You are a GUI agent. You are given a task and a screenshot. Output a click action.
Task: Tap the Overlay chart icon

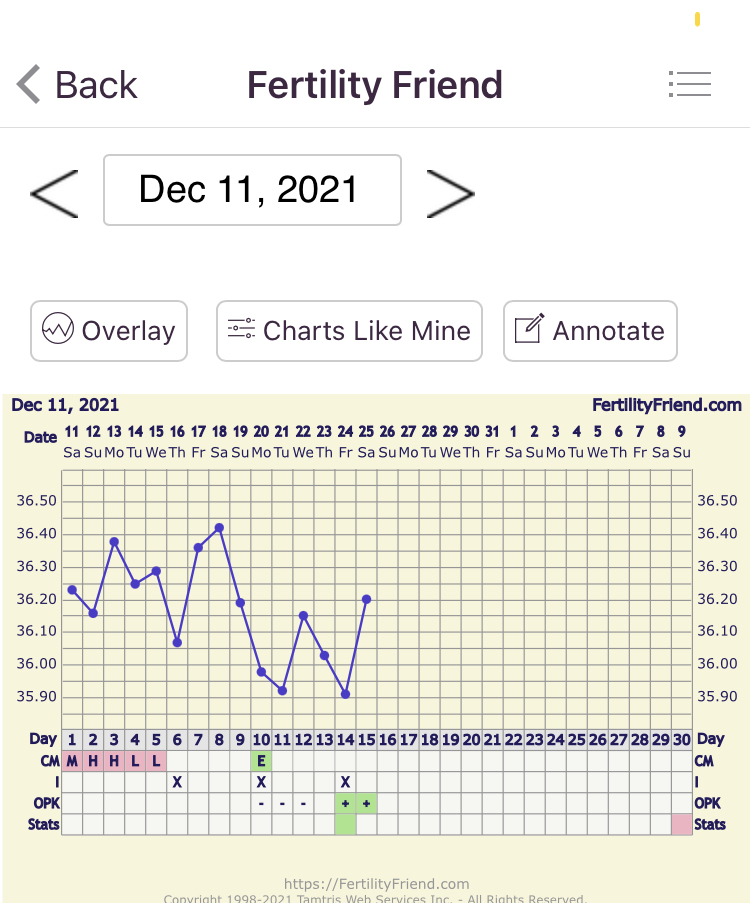[x=58, y=329]
